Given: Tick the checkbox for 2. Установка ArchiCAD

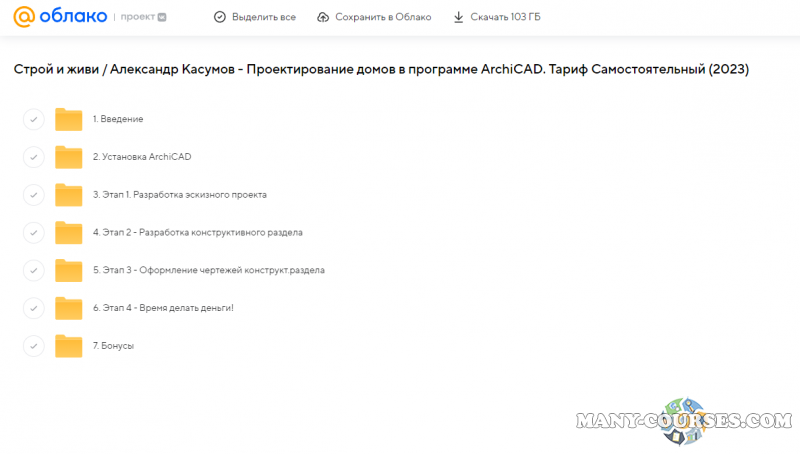Looking at the screenshot, I should [33, 158].
